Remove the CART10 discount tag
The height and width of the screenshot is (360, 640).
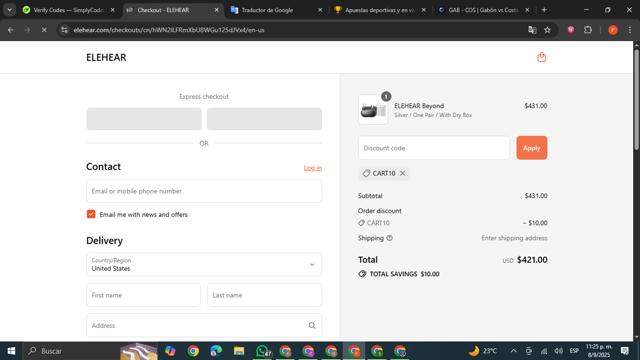tap(402, 173)
